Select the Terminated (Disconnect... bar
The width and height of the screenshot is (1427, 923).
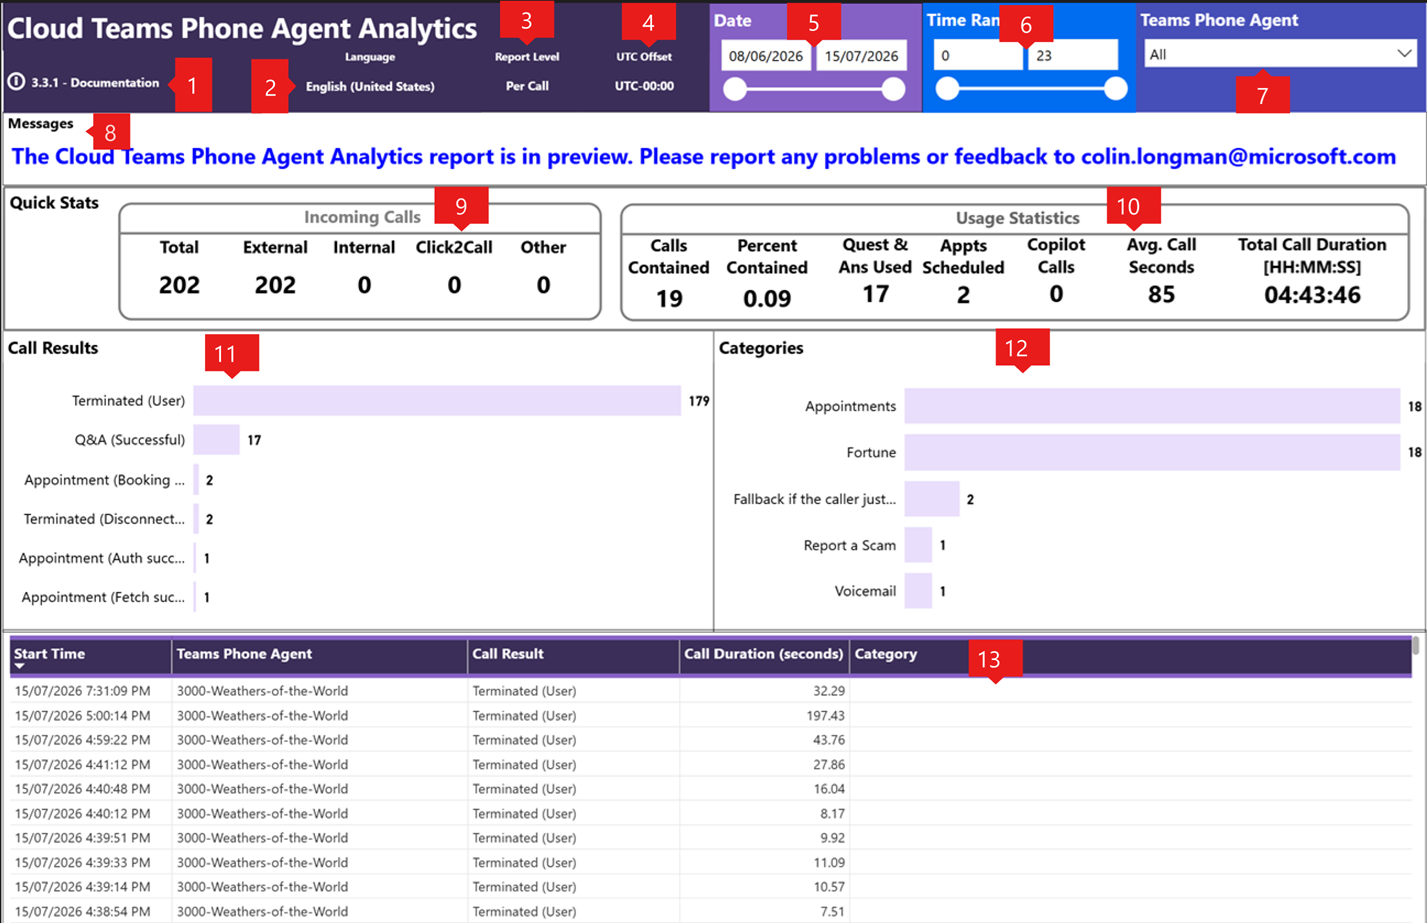click(197, 519)
